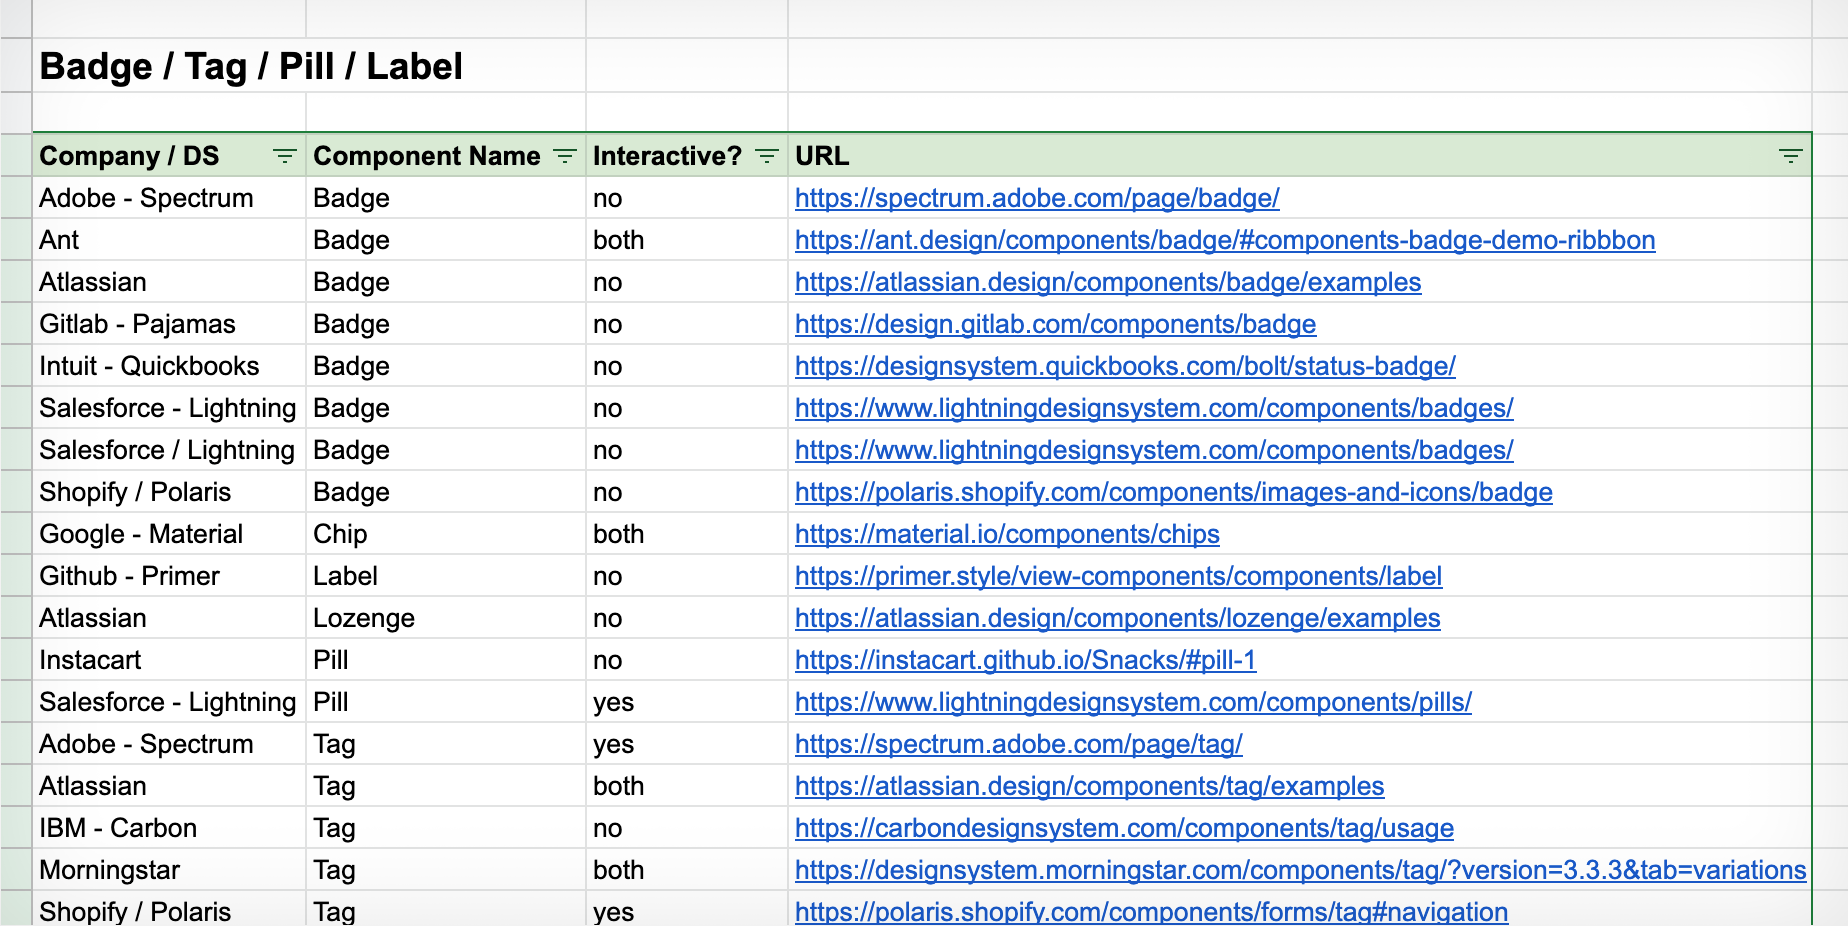Image resolution: width=1848 pixels, height=926 pixels.
Task: Select the no cell in IBM - Carbon row
Action: coord(687,828)
